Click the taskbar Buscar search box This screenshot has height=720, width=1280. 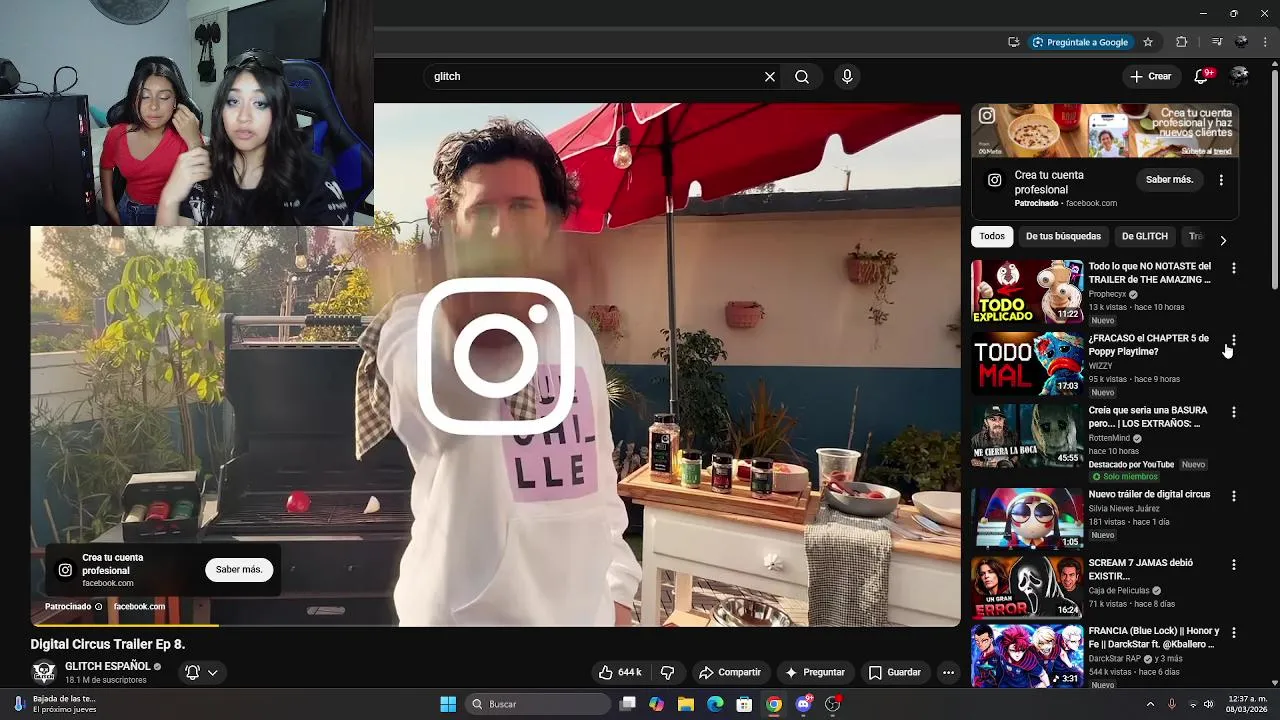pos(539,704)
